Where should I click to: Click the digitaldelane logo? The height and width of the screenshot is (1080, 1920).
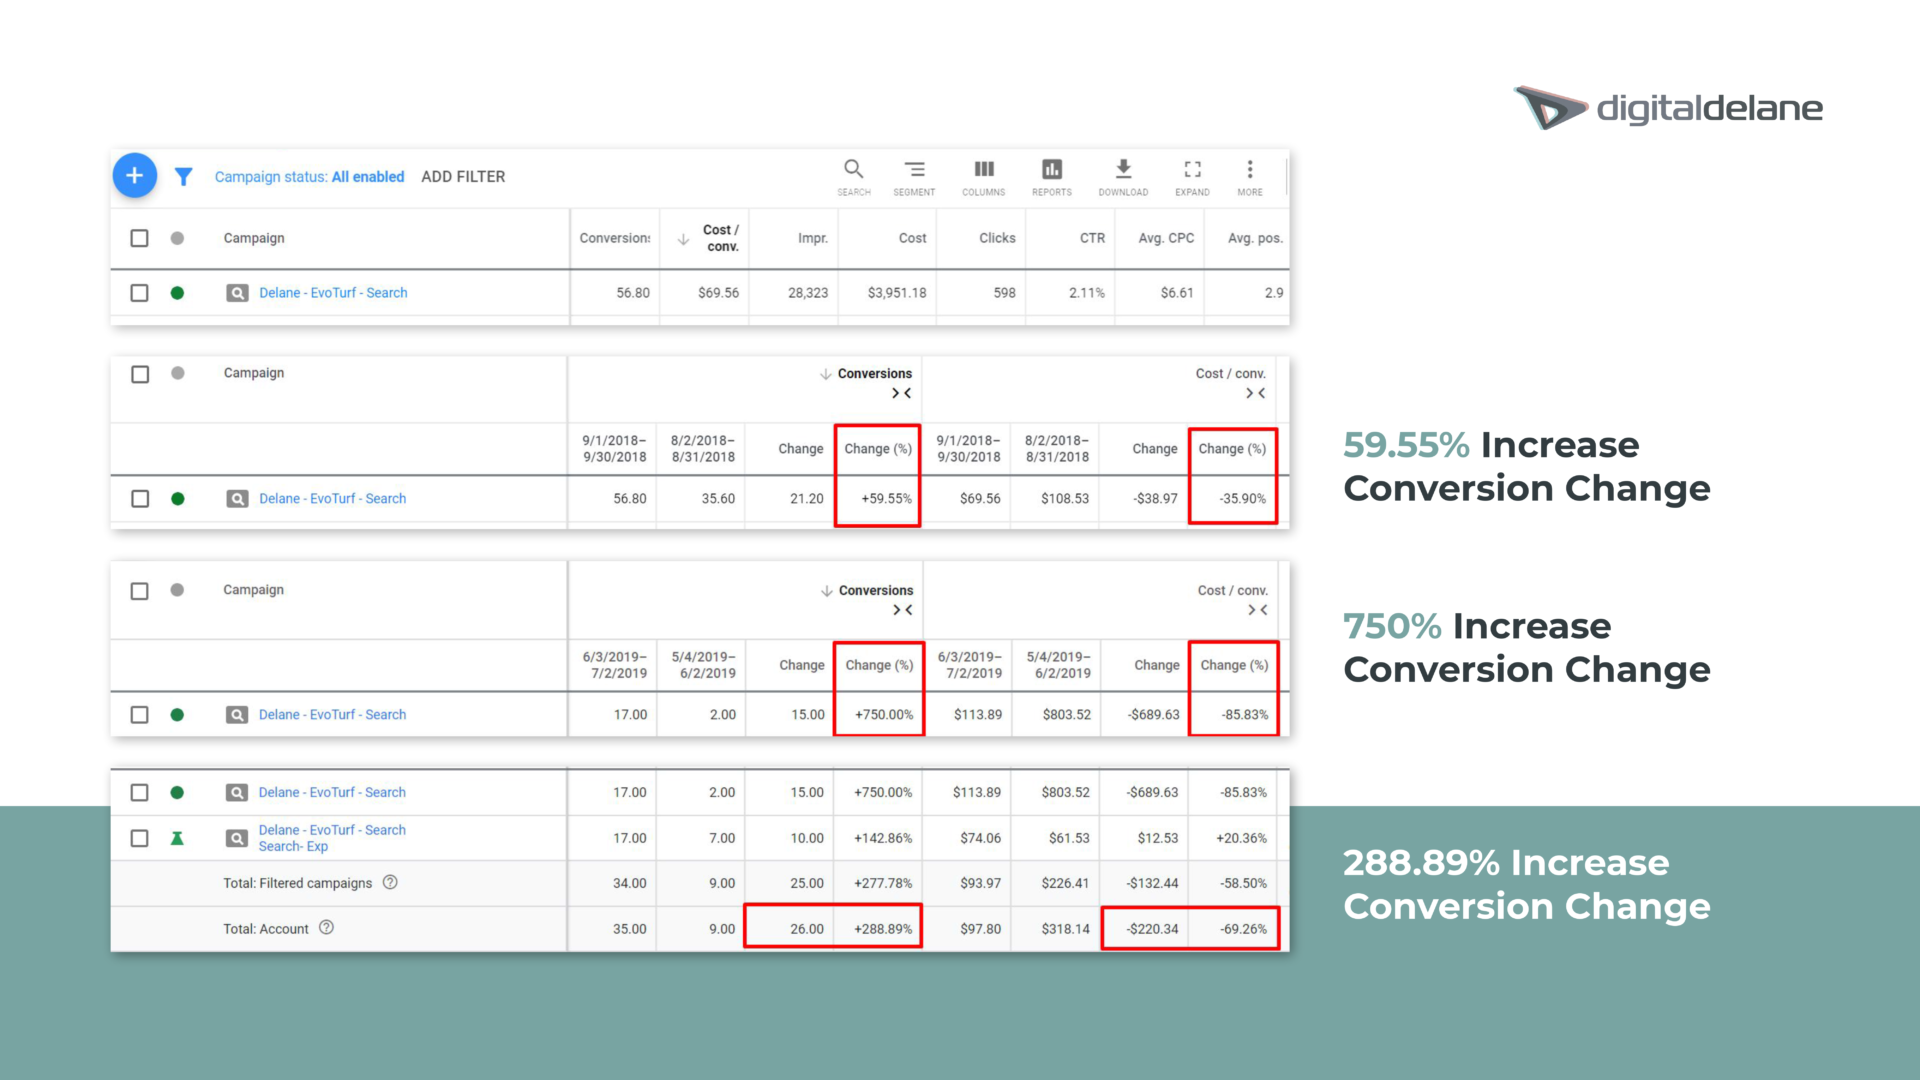pos(1668,108)
